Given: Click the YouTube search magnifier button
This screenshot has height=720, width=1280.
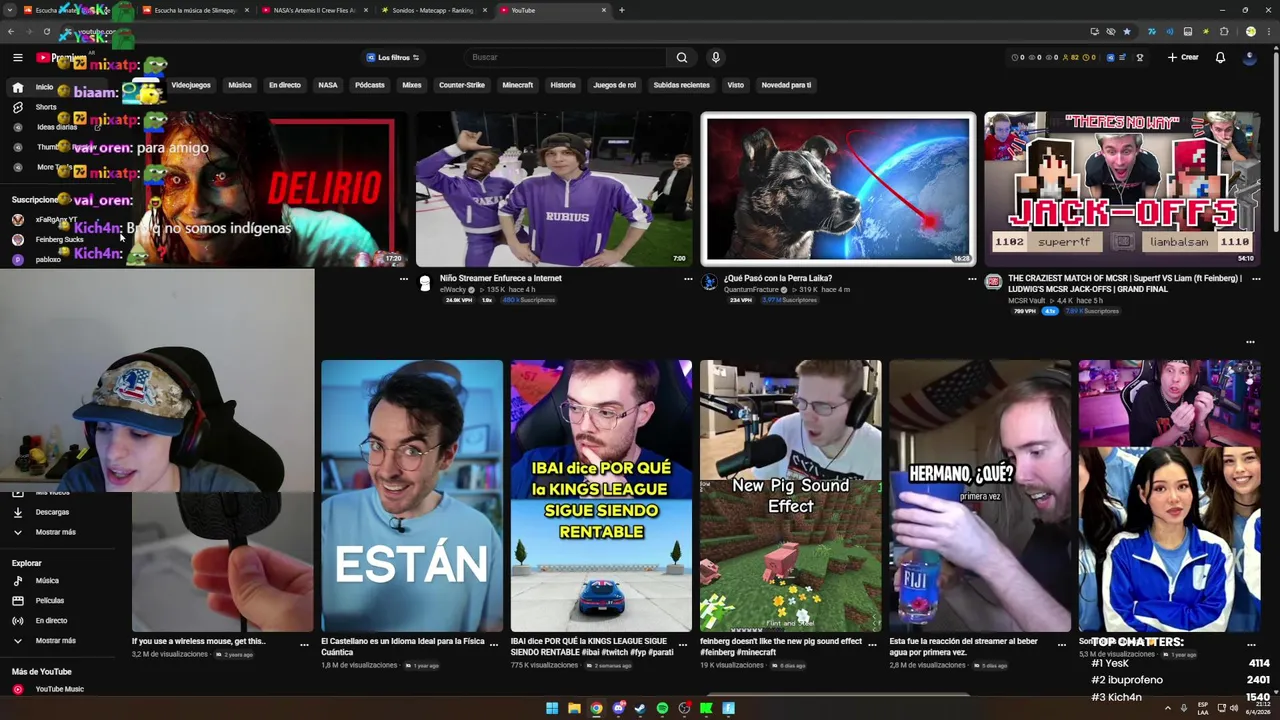Looking at the screenshot, I should tap(681, 57).
